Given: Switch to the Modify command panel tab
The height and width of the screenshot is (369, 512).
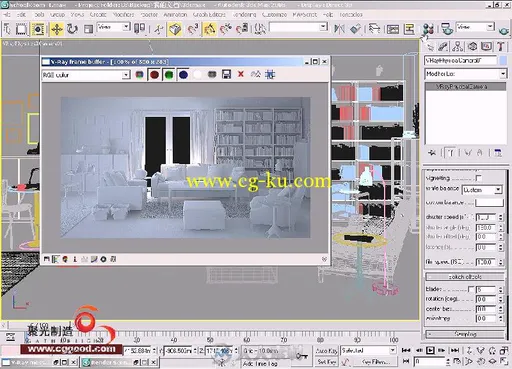Looking at the screenshot, I should click(443, 47).
